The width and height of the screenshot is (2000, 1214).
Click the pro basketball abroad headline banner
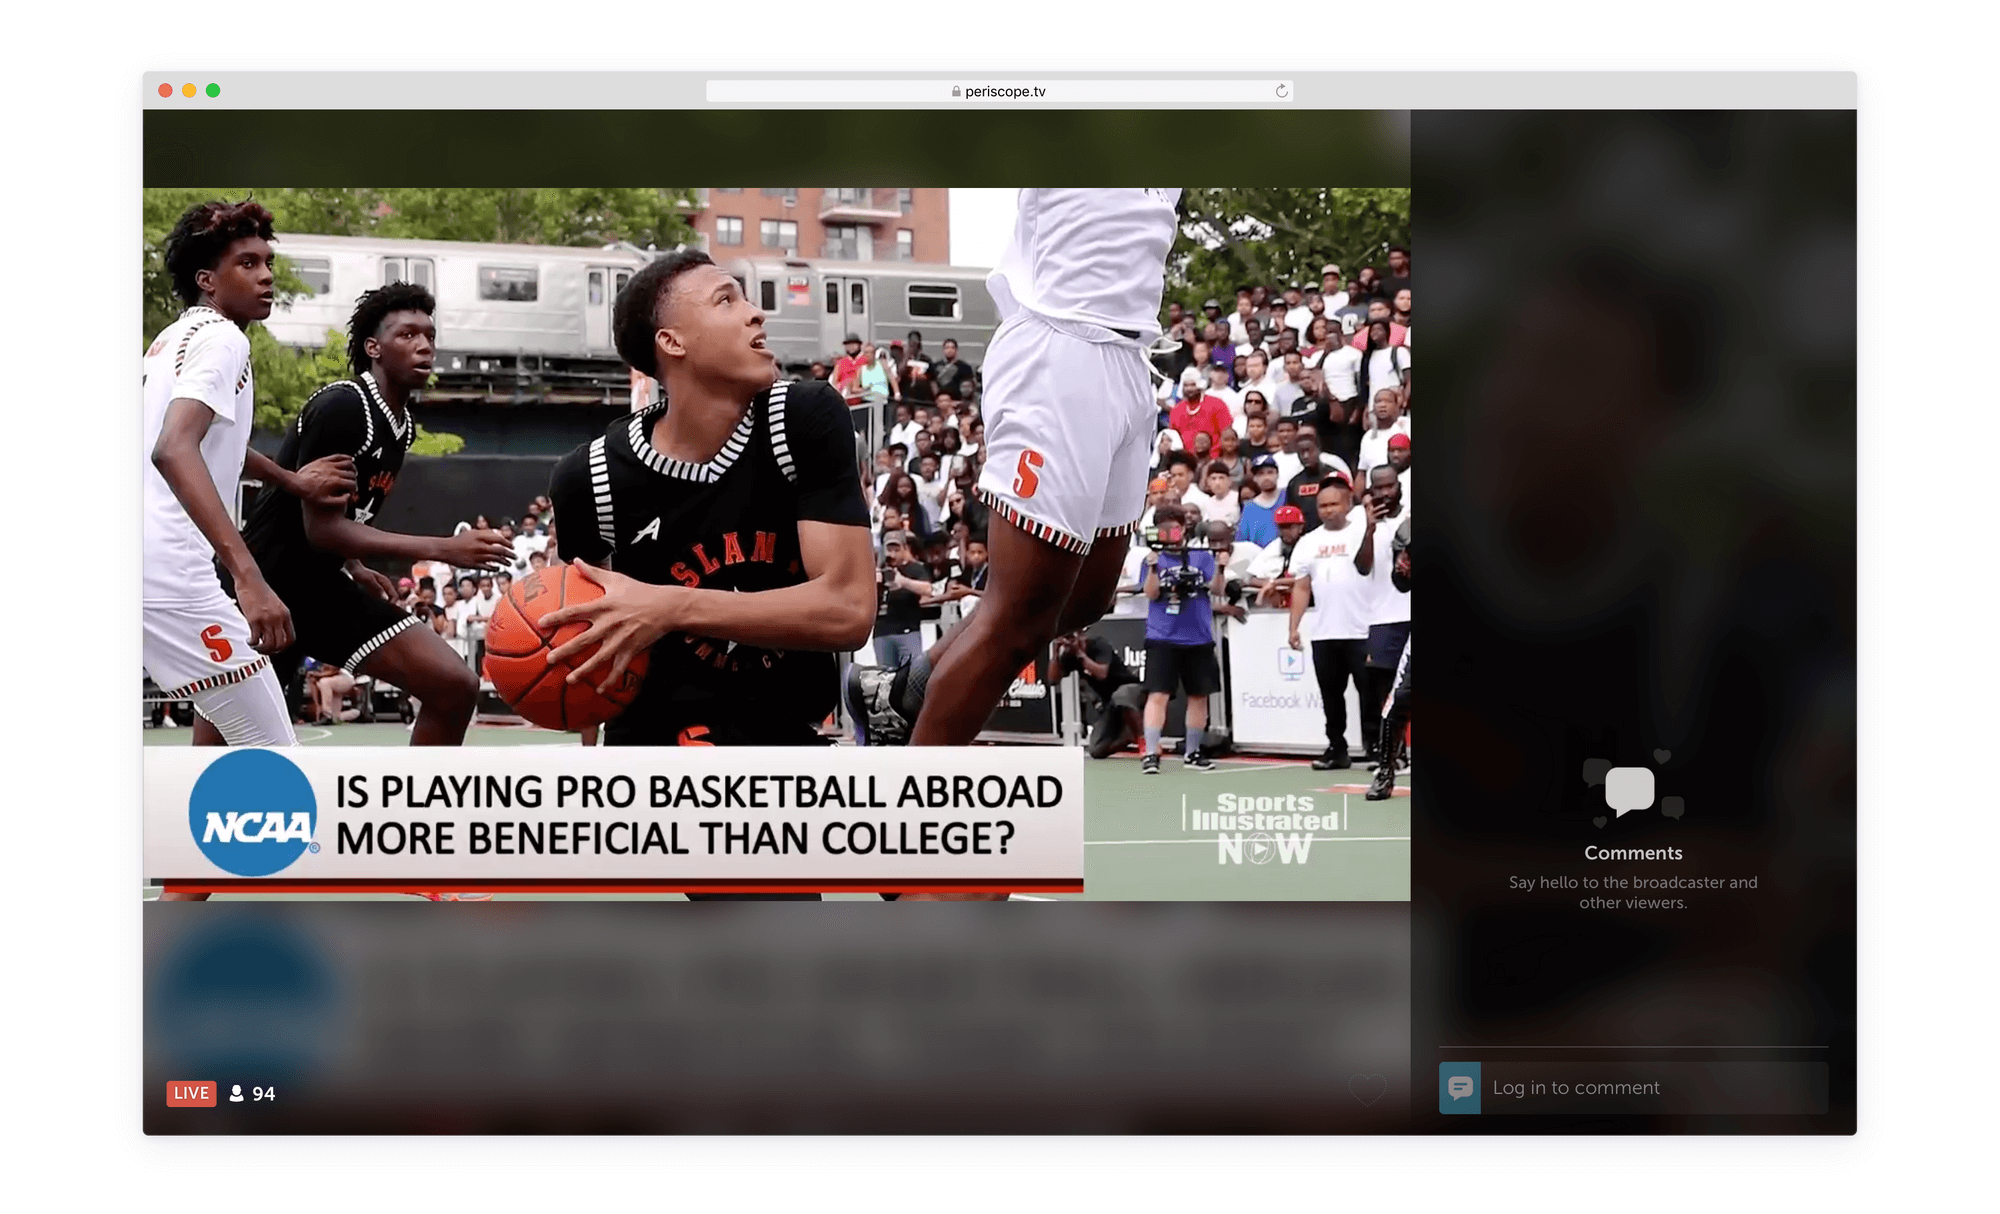698,815
